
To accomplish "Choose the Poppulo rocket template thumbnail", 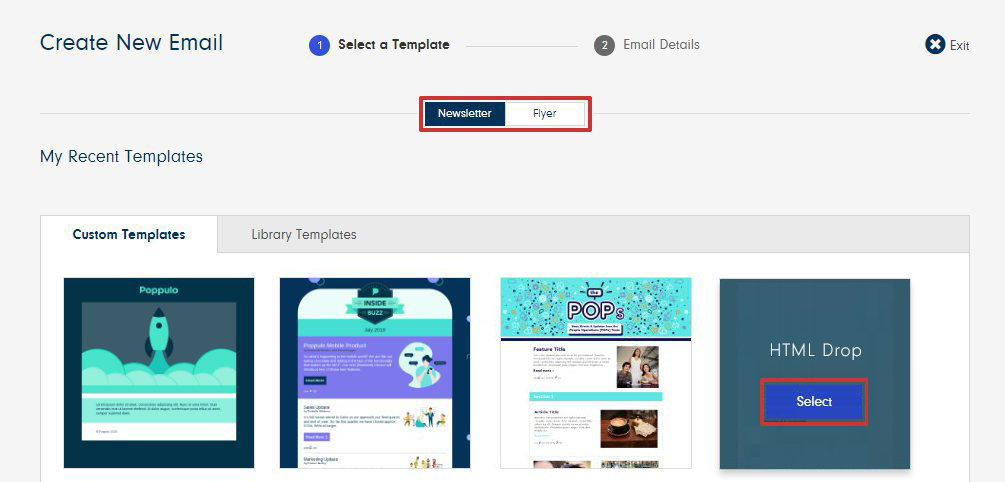I will tap(159, 373).
